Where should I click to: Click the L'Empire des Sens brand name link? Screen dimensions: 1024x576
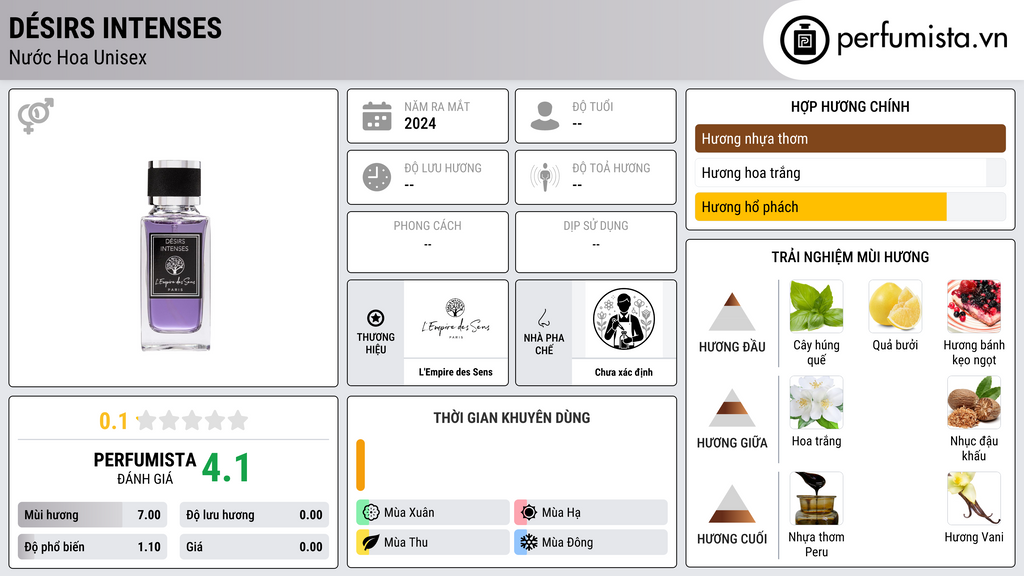click(x=455, y=372)
